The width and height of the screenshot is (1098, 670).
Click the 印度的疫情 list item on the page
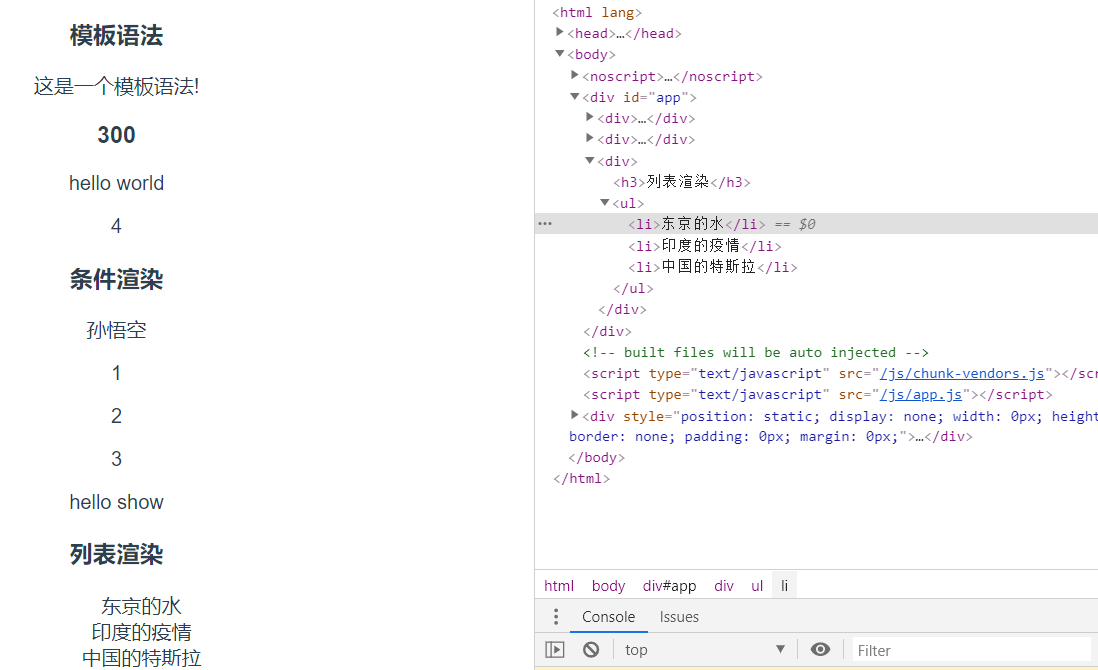(x=141, y=632)
